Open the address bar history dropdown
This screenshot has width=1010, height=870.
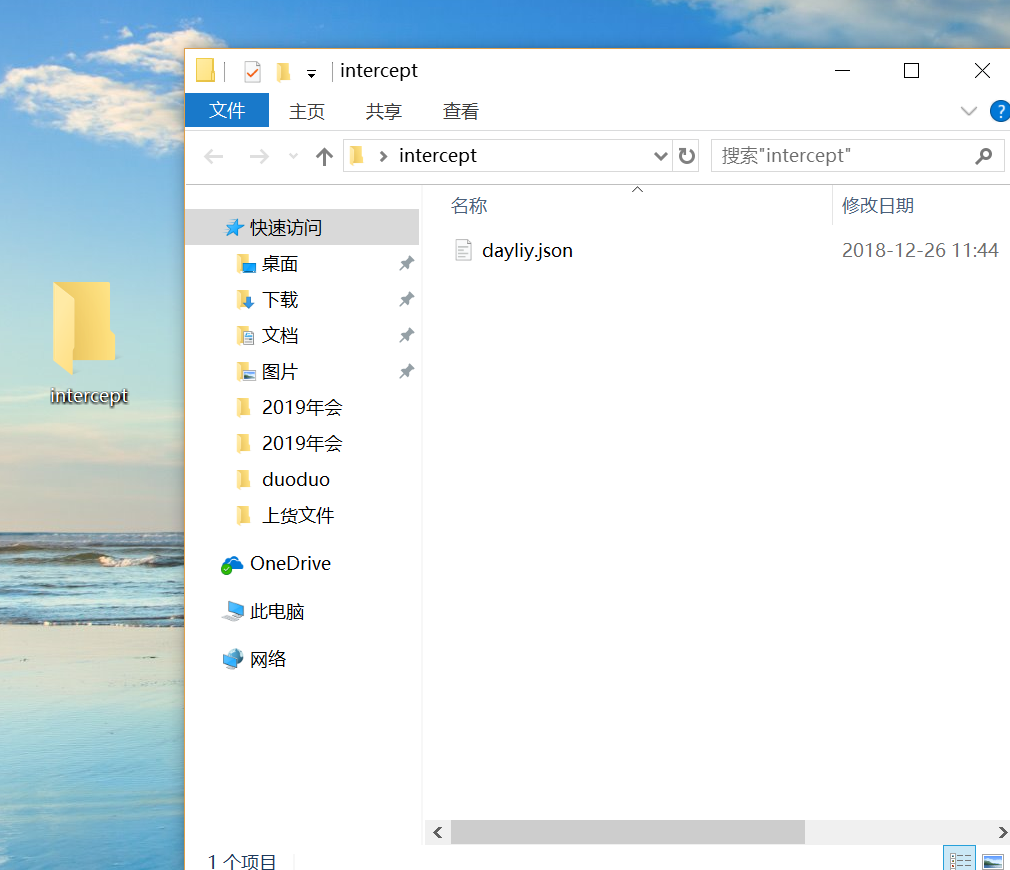(x=660, y=156)
